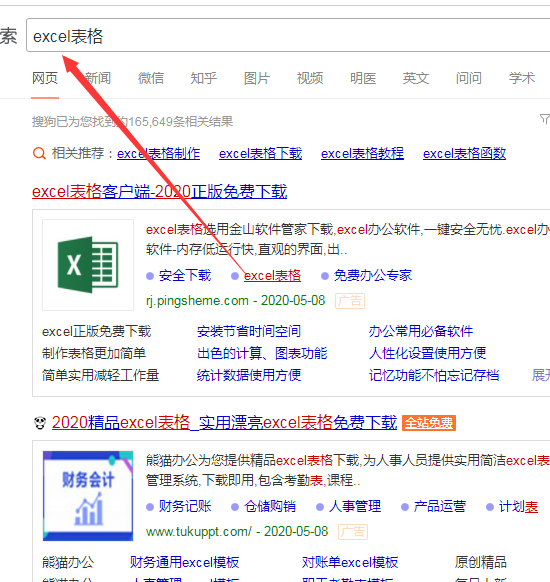The image size is (550, 582).
Task: Open related search excel表格函数
Action: [464, 153]
